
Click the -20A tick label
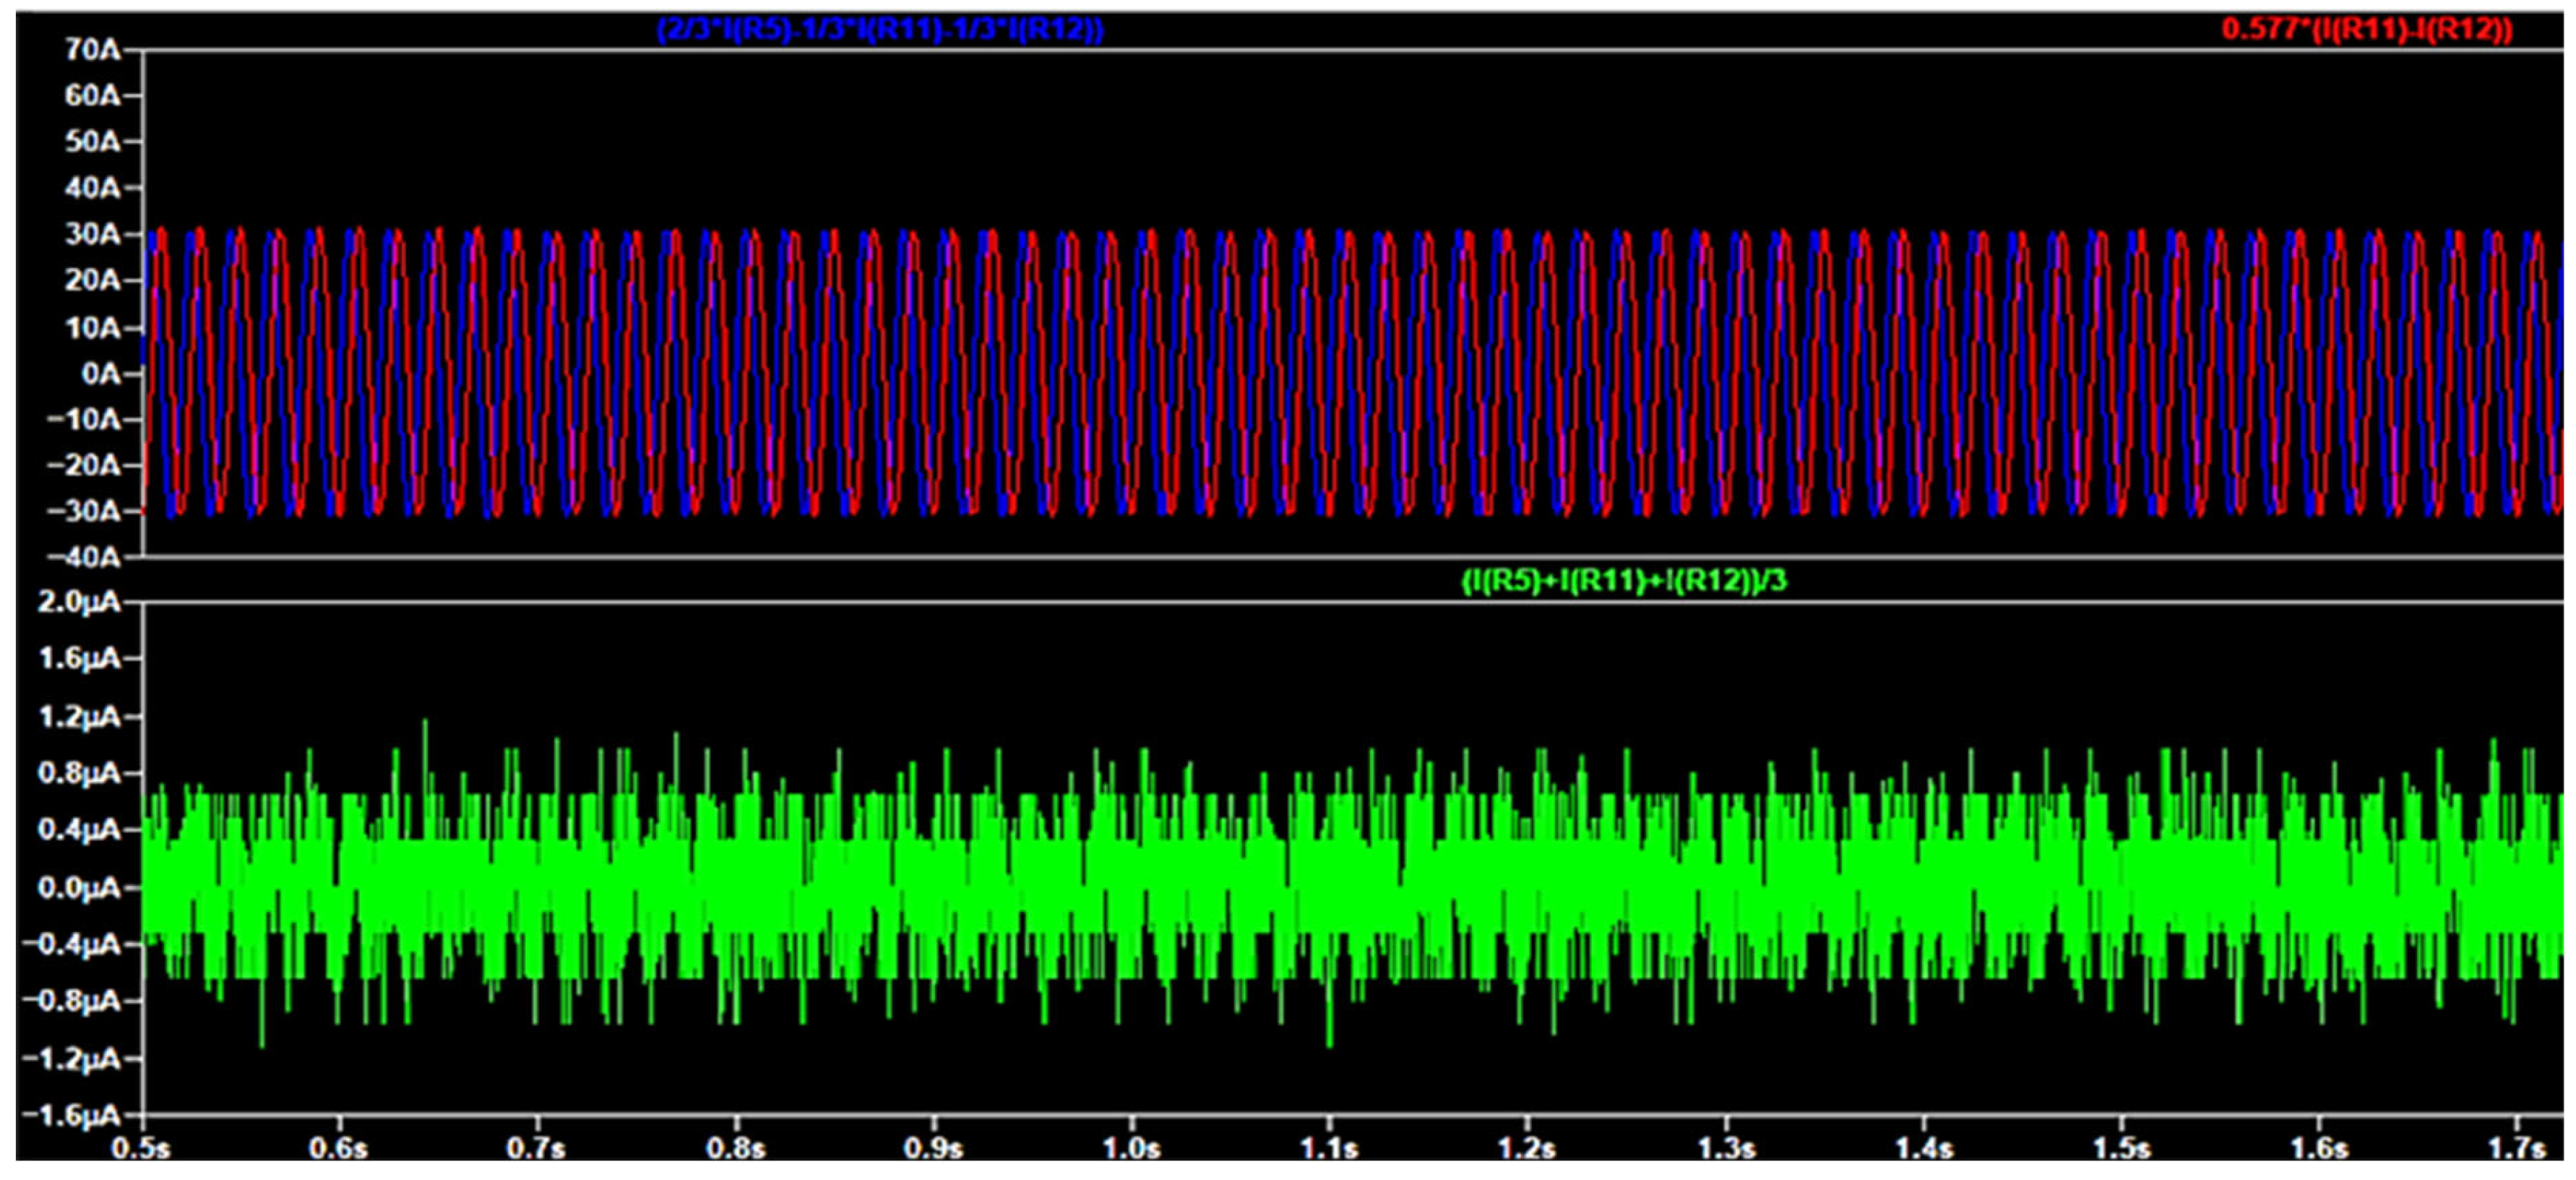(x=84, y=465)
